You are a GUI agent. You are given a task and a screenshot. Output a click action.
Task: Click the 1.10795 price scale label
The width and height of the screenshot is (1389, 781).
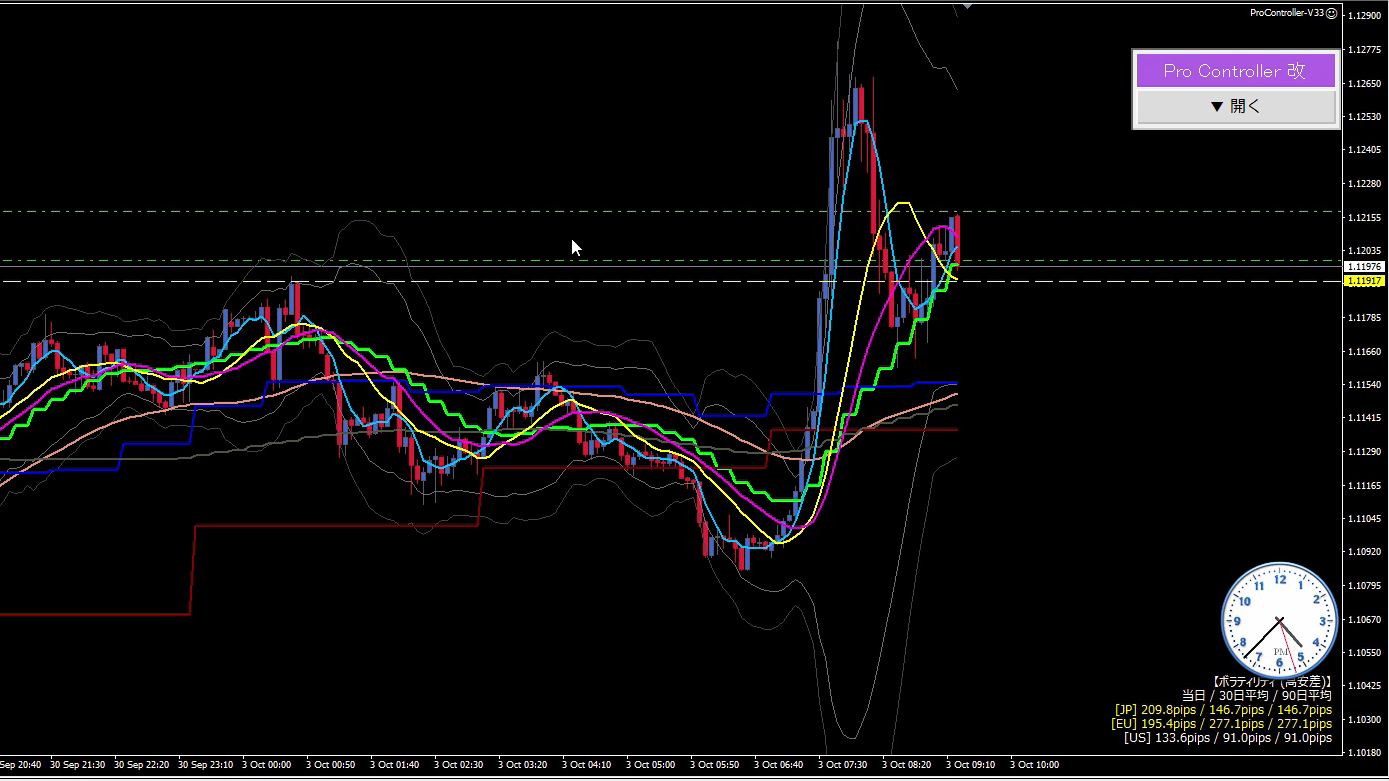coord(1366,586)
